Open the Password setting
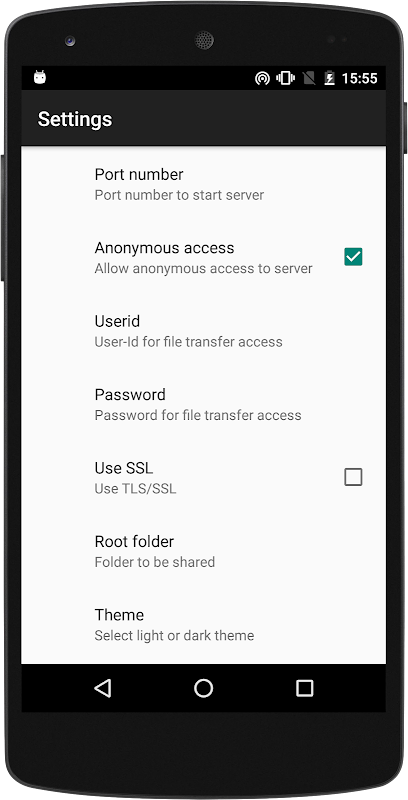Screen dimensions: 408x800 [x=203, y=404]
